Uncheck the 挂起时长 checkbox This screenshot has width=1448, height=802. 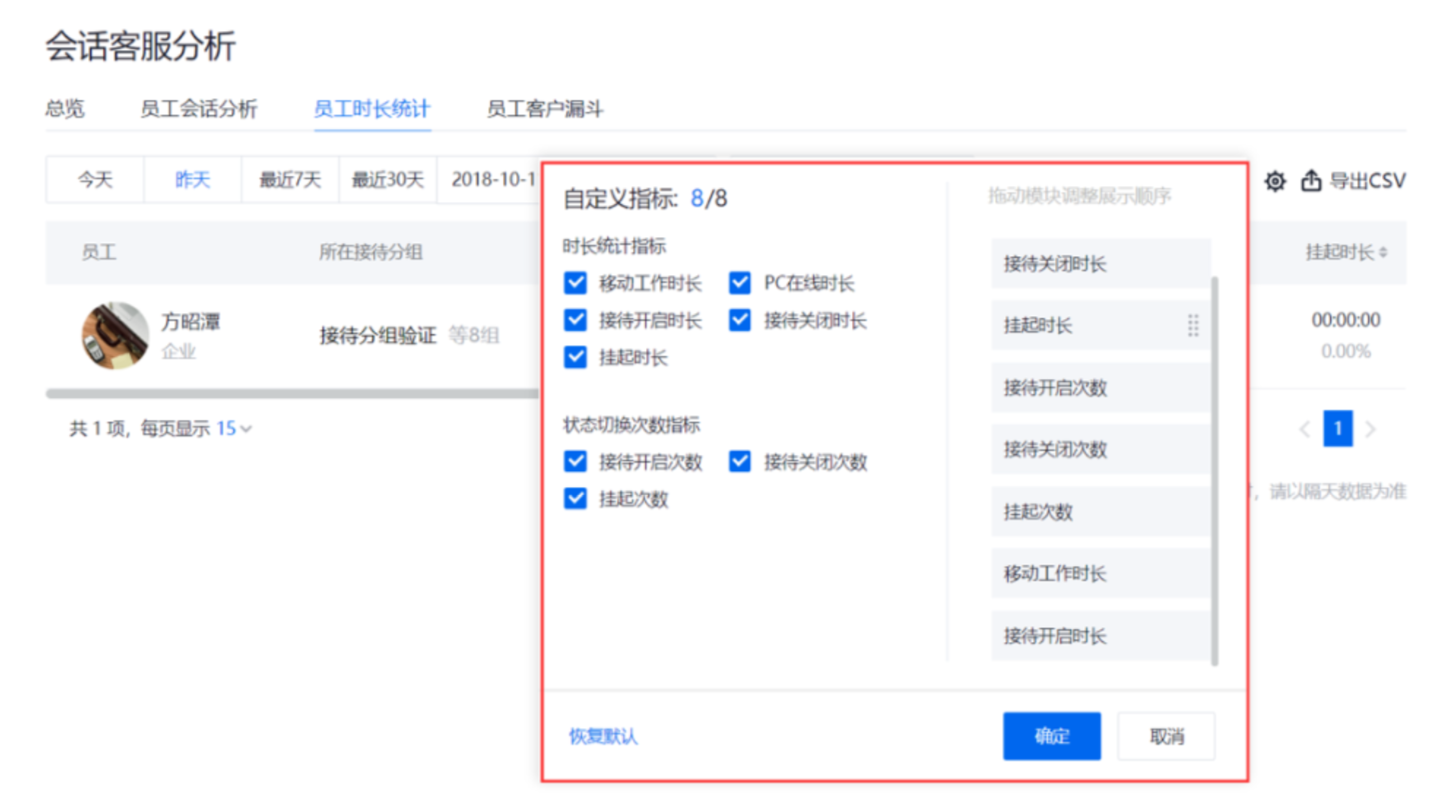(x=575, y=357)
